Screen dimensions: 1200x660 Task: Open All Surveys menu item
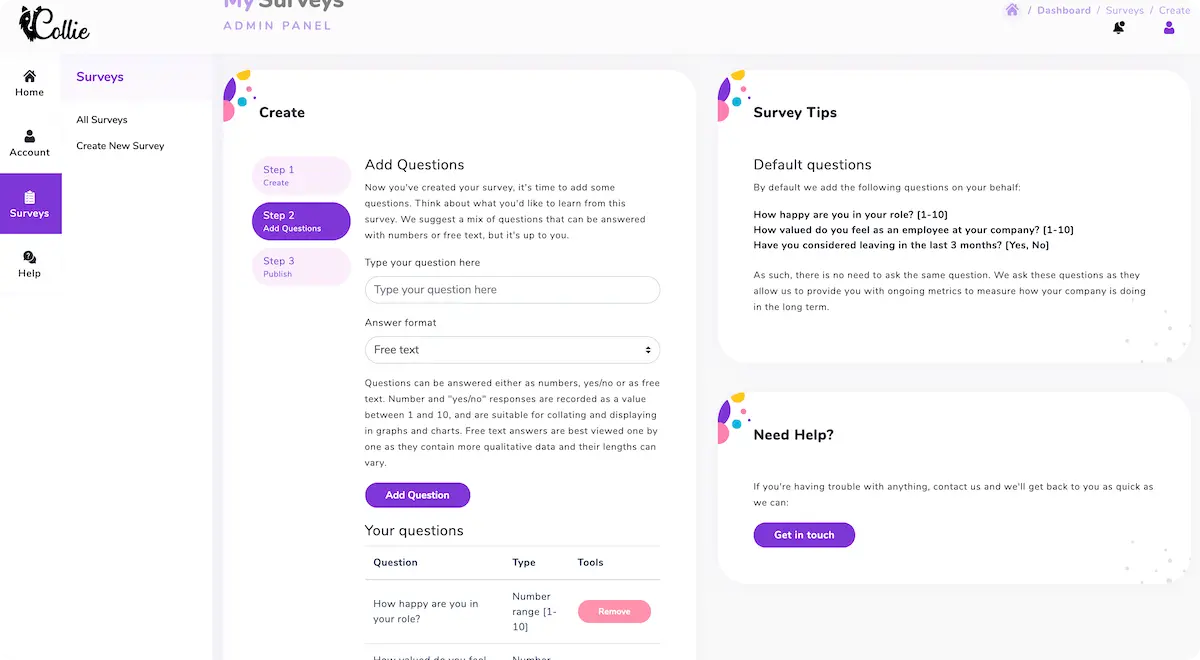pyautogui.click(x=102, y=120)
